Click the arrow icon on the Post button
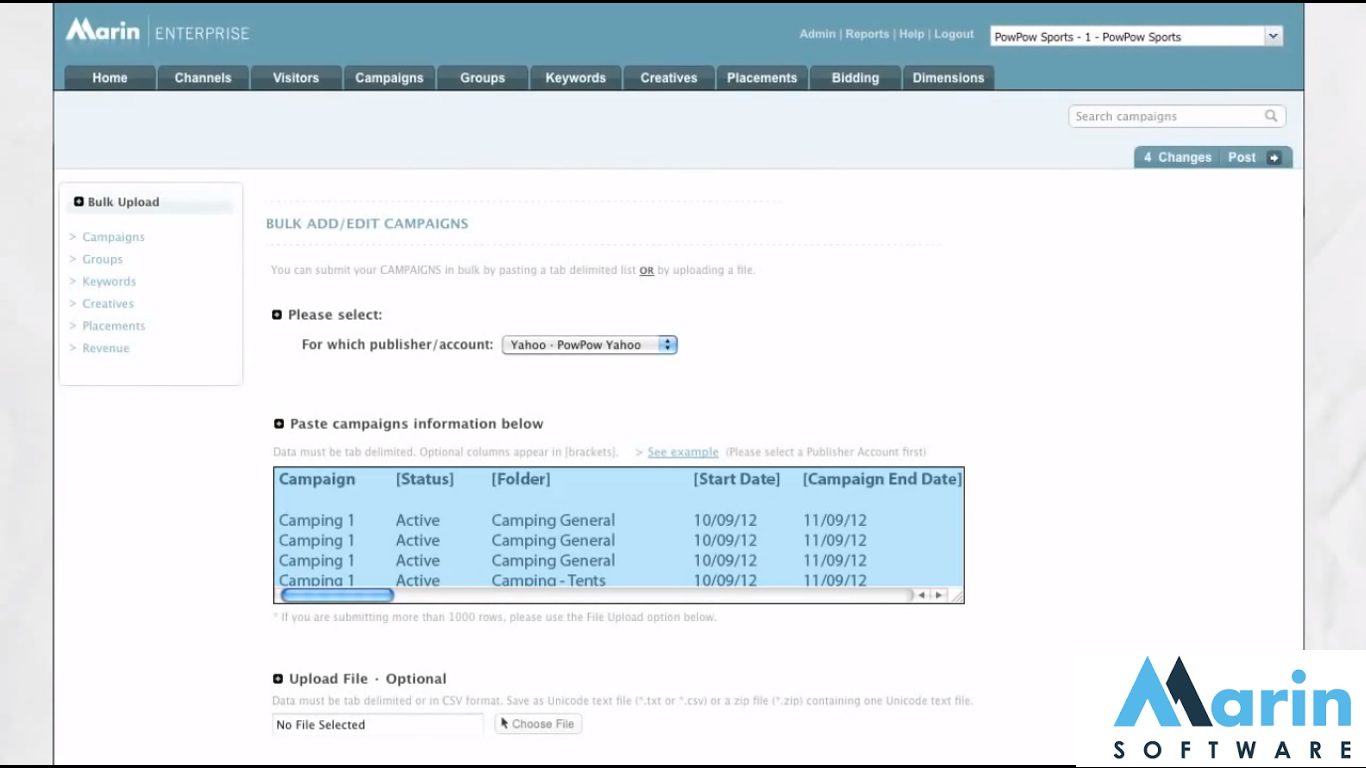Image resolution: width=1366 pixels, height=768 pixels. tap(1274, 157)
